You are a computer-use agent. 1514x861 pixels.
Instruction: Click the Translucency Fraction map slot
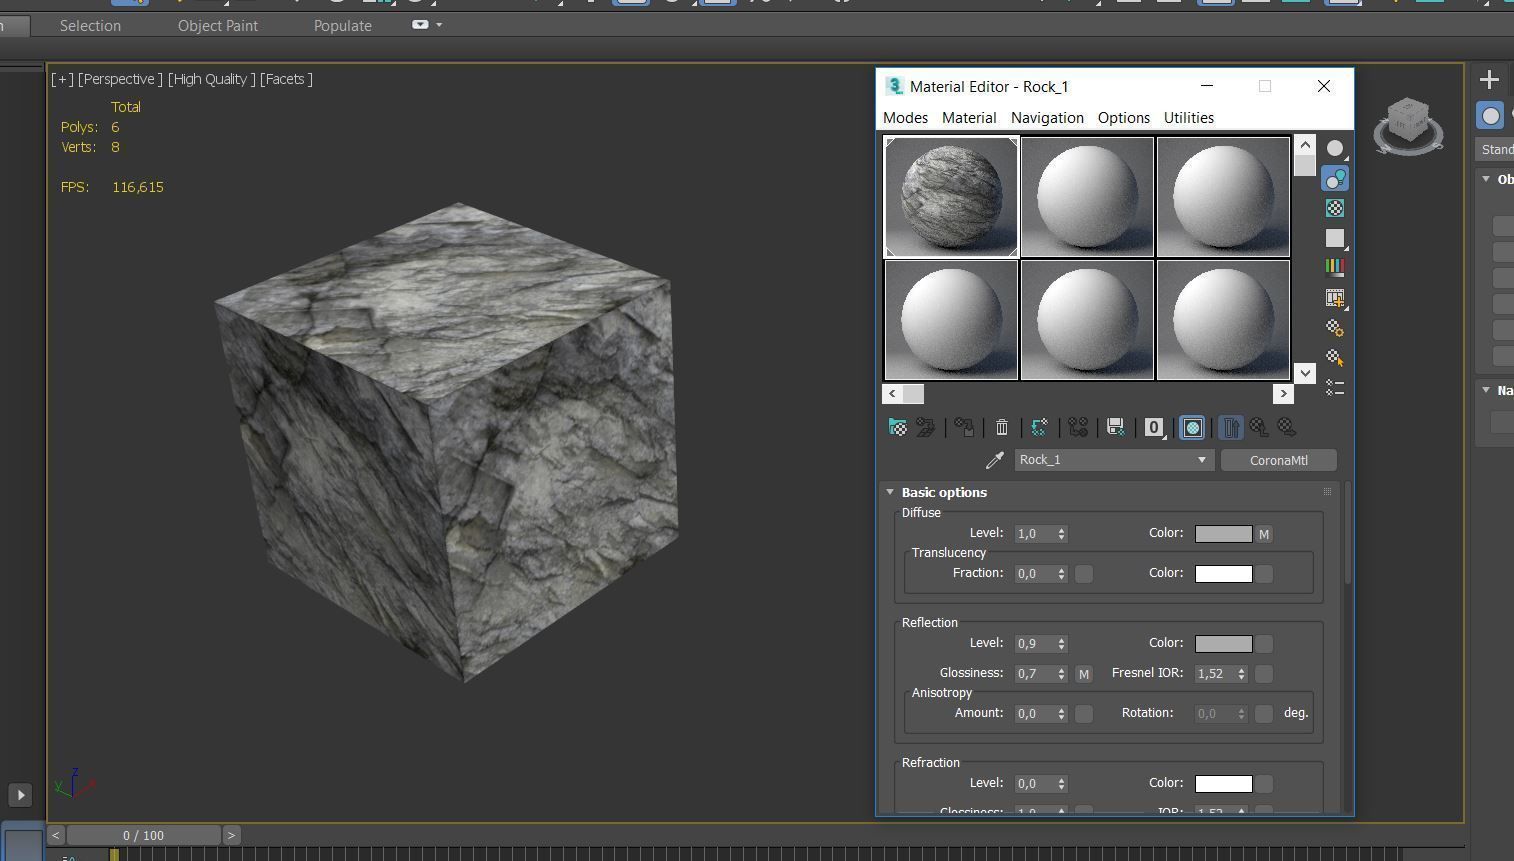click(x=1083, y=574)
